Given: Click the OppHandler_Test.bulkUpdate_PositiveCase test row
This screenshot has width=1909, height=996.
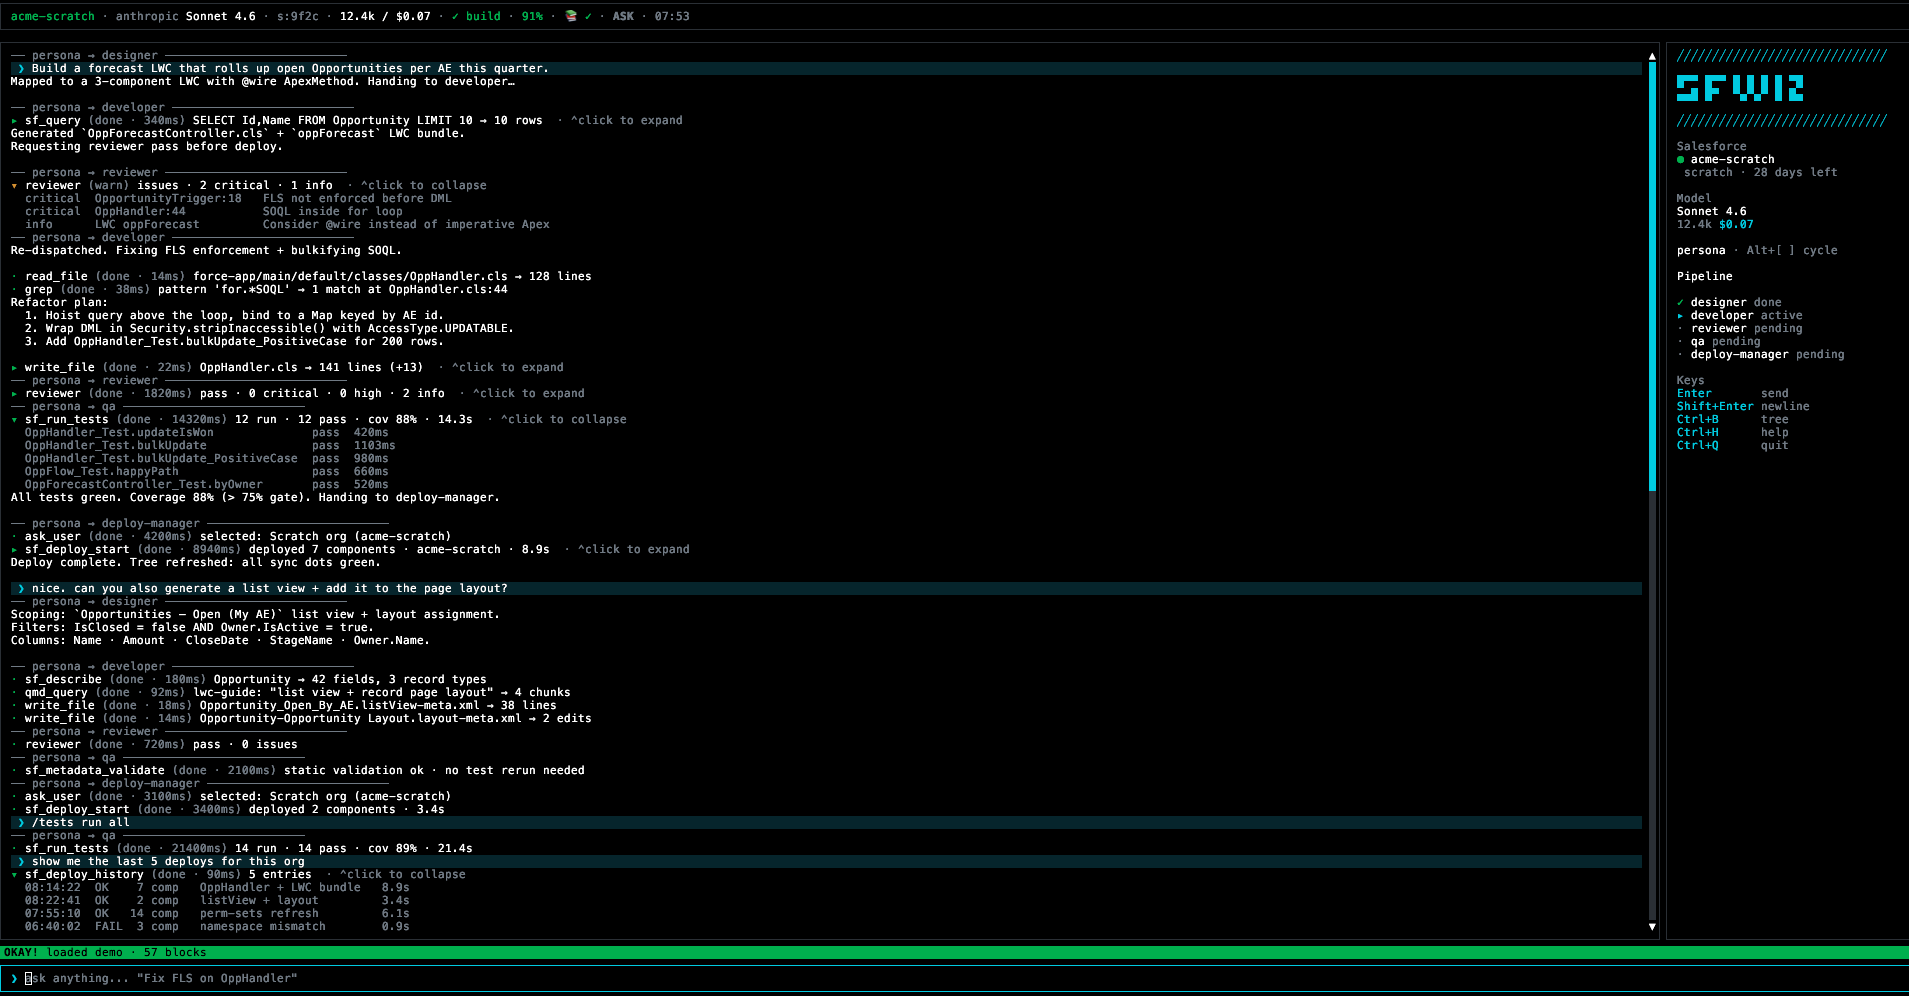Looking at the screenshot, I should (207, 458).
